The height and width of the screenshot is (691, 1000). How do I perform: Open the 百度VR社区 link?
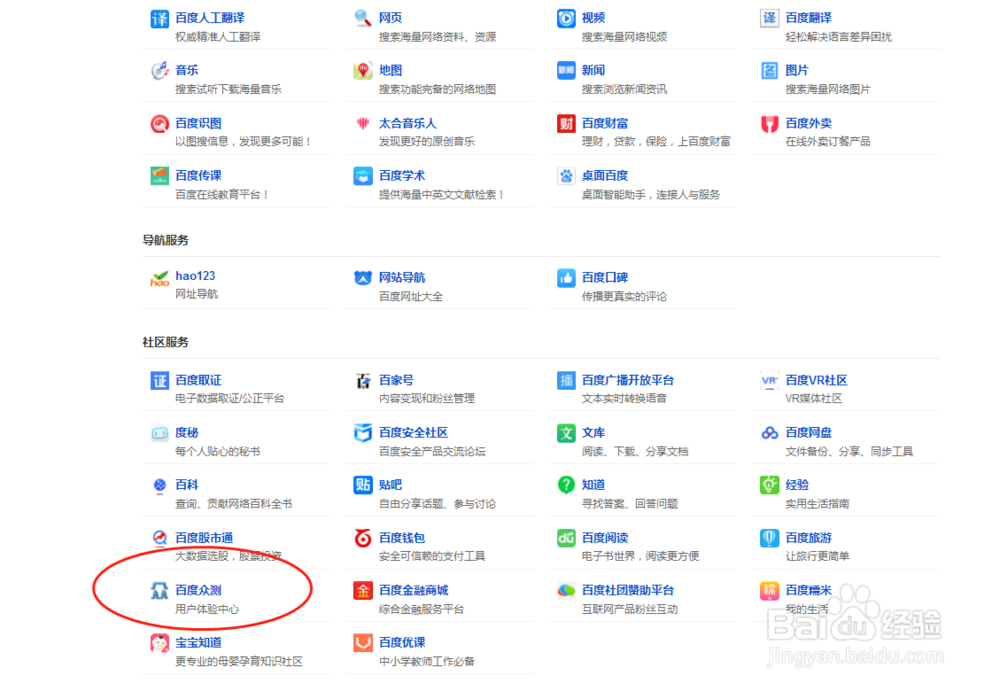[816, 380]
